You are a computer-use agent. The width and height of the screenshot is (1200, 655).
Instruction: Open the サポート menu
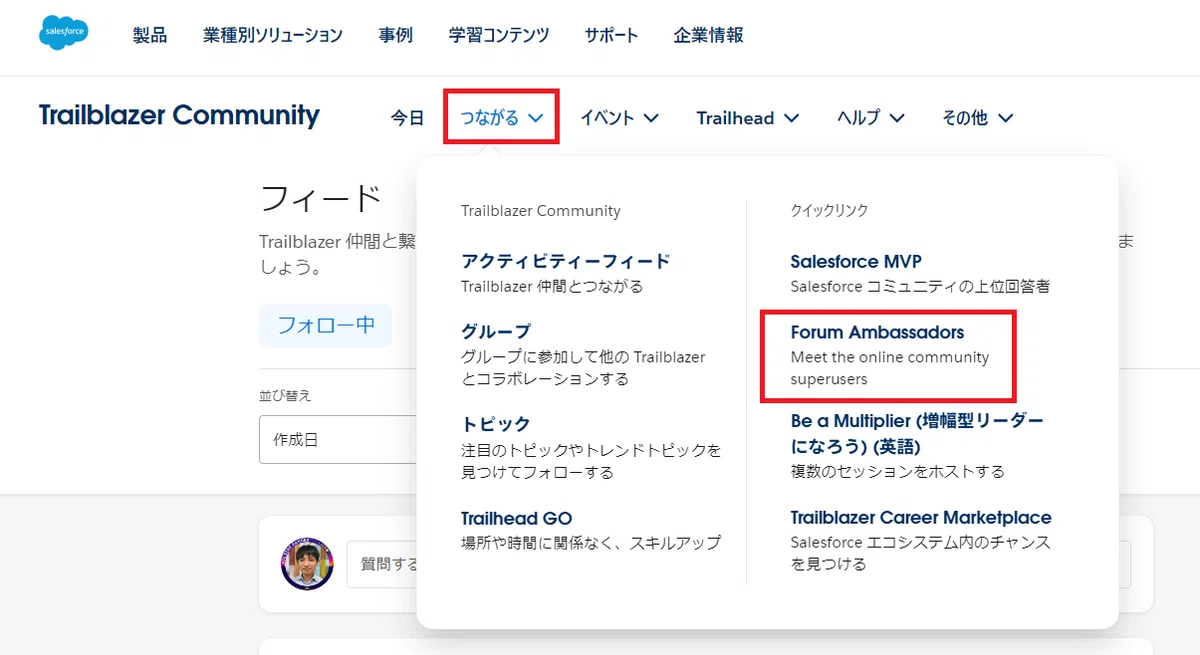click(x=611, y=35)
